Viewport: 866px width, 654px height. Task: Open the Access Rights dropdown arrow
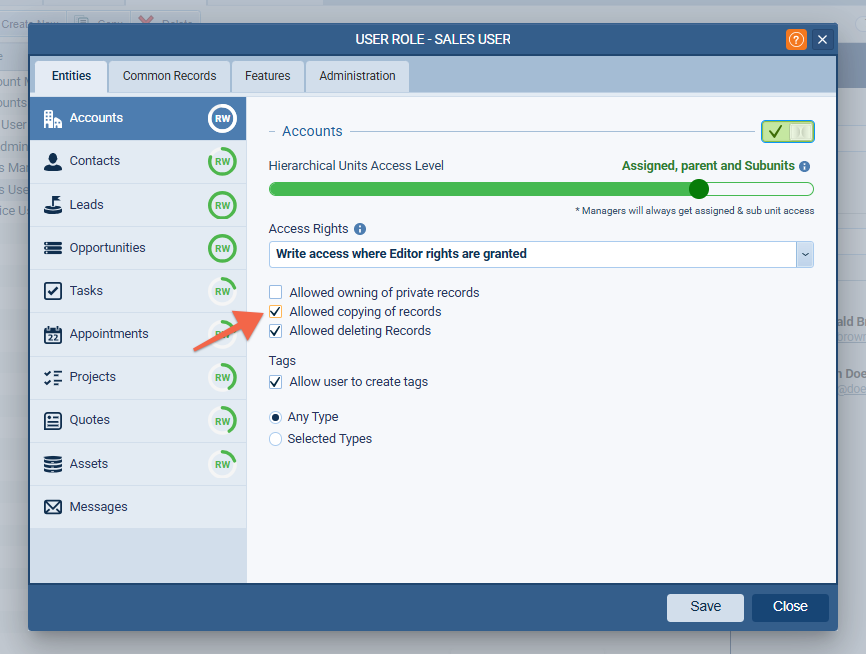coord(804,254)
